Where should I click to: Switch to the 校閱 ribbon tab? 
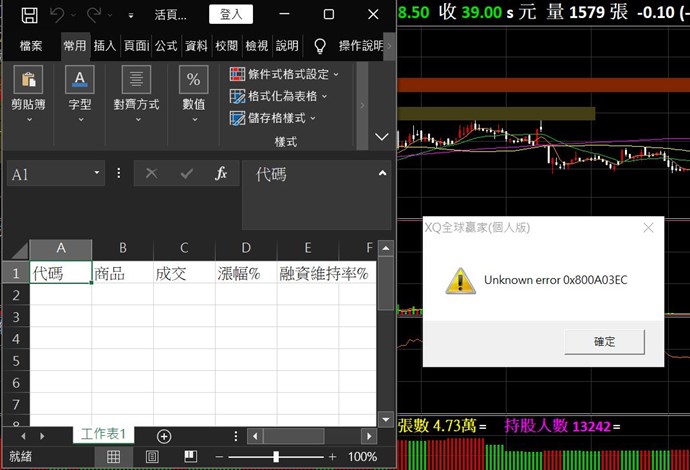click(x=227, y=46)
